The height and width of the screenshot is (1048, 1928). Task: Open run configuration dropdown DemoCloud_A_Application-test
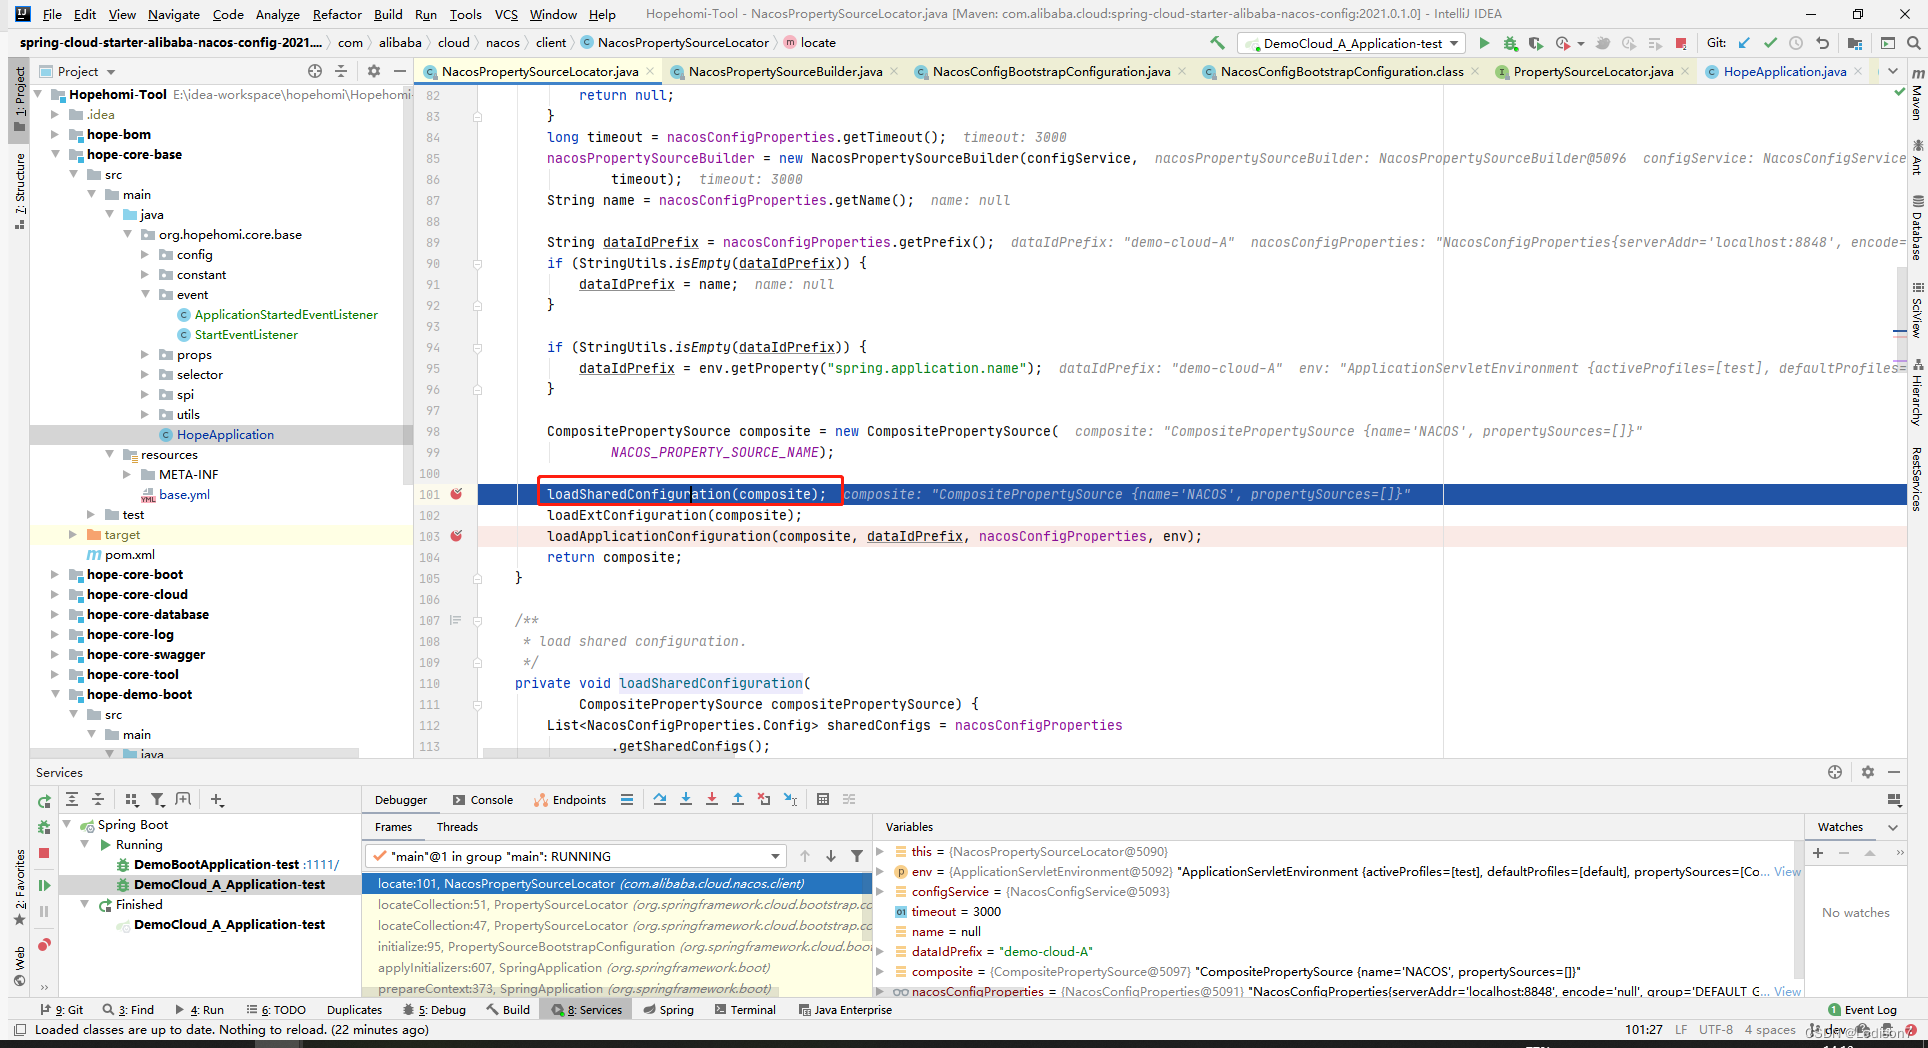tap(1352, 43)
